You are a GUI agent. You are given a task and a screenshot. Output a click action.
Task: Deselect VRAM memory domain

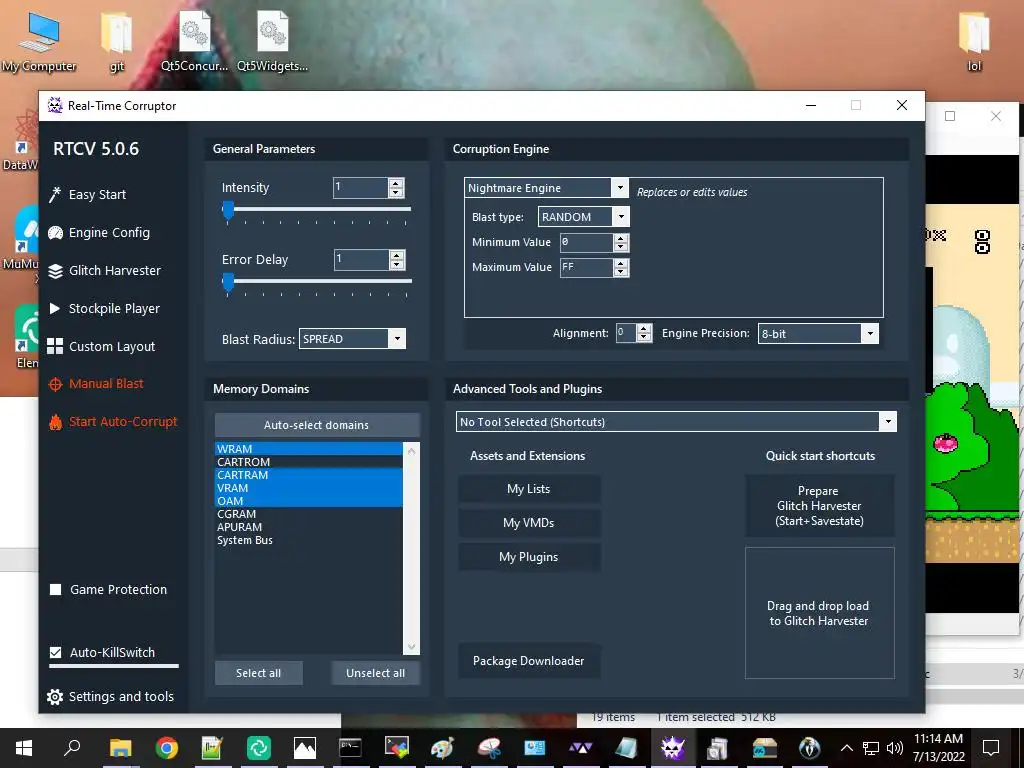pyautogui.click(x=309, y=488)
